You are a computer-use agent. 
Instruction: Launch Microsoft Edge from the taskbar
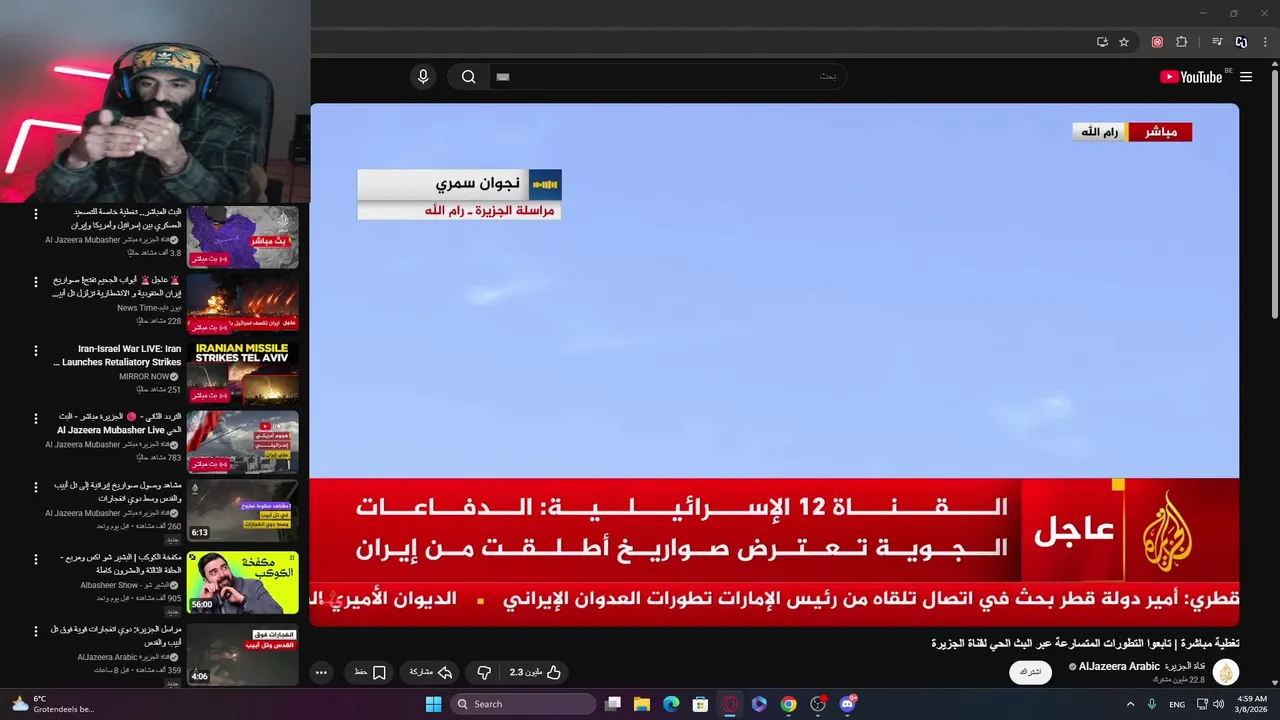(x=671, y=704)
